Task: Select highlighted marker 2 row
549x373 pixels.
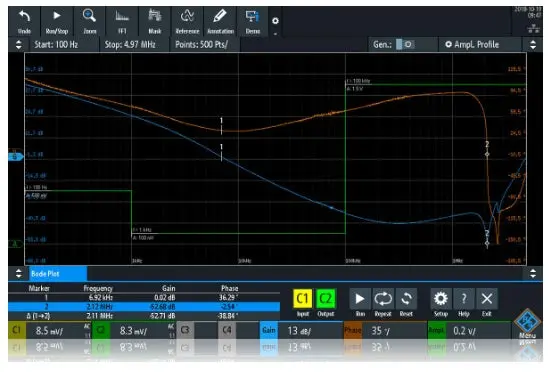Action: coord(144,307)
